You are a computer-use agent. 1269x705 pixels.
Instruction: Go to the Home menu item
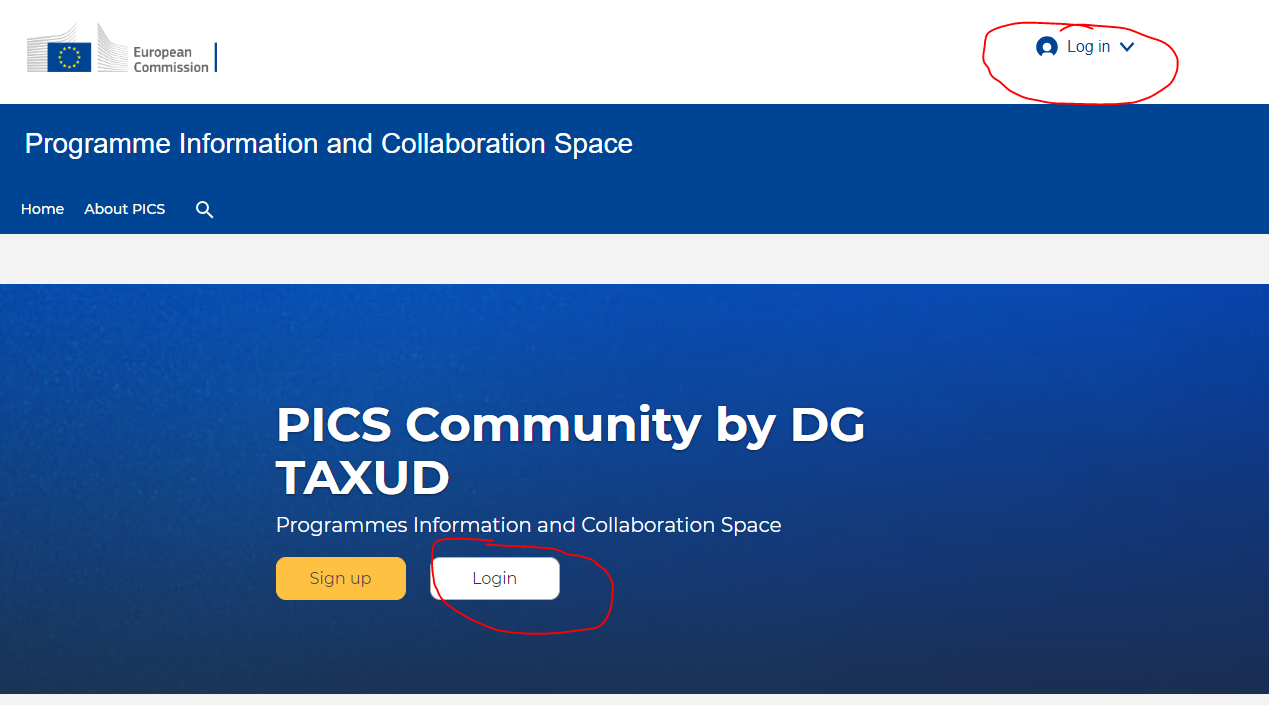[42, 209]
